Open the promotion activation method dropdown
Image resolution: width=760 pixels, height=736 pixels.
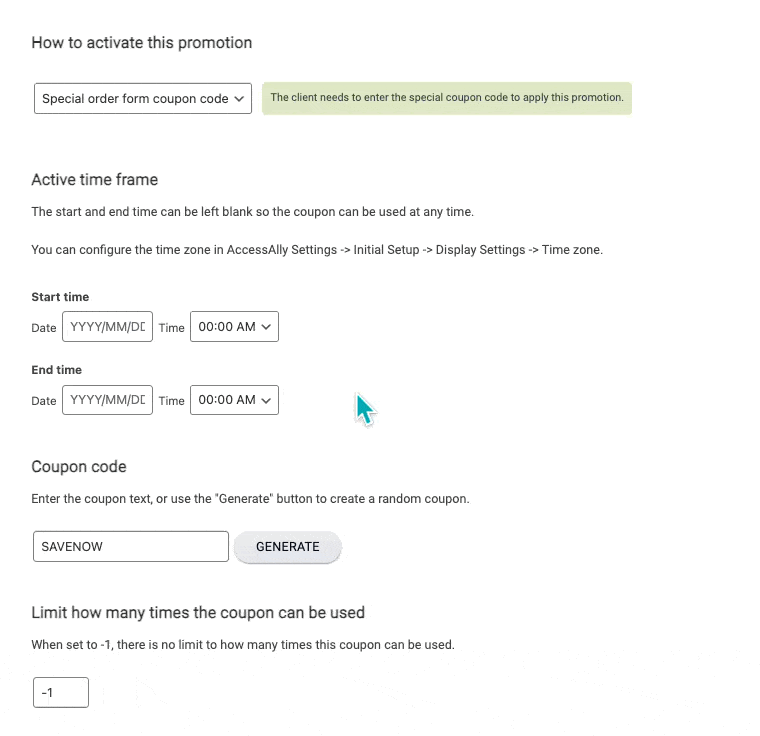tap(142, 99)
